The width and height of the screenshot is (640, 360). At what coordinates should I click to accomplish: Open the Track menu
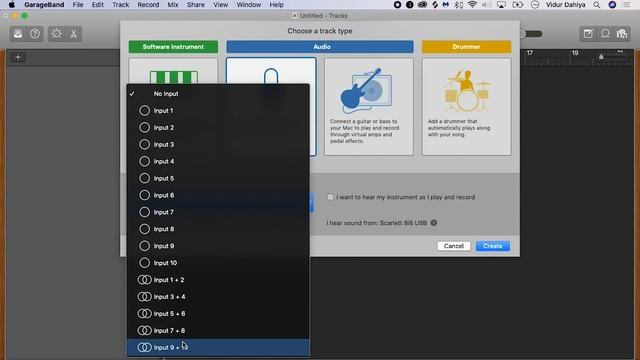[120, 5]
